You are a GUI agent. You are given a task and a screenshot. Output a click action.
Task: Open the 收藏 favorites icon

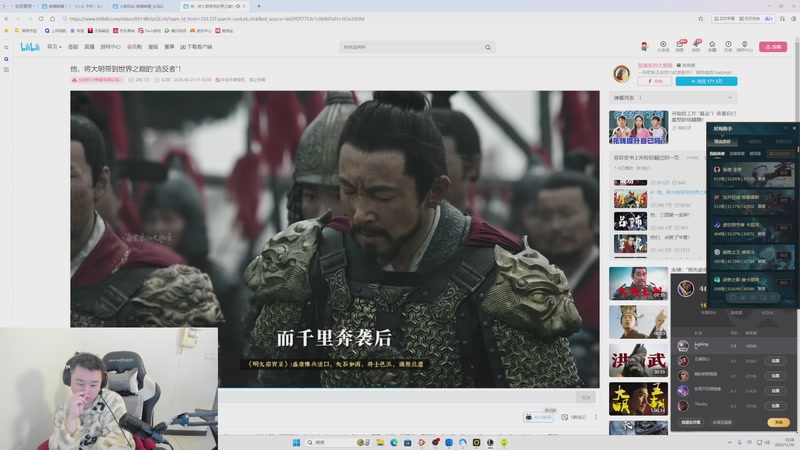tap(712, 46)
